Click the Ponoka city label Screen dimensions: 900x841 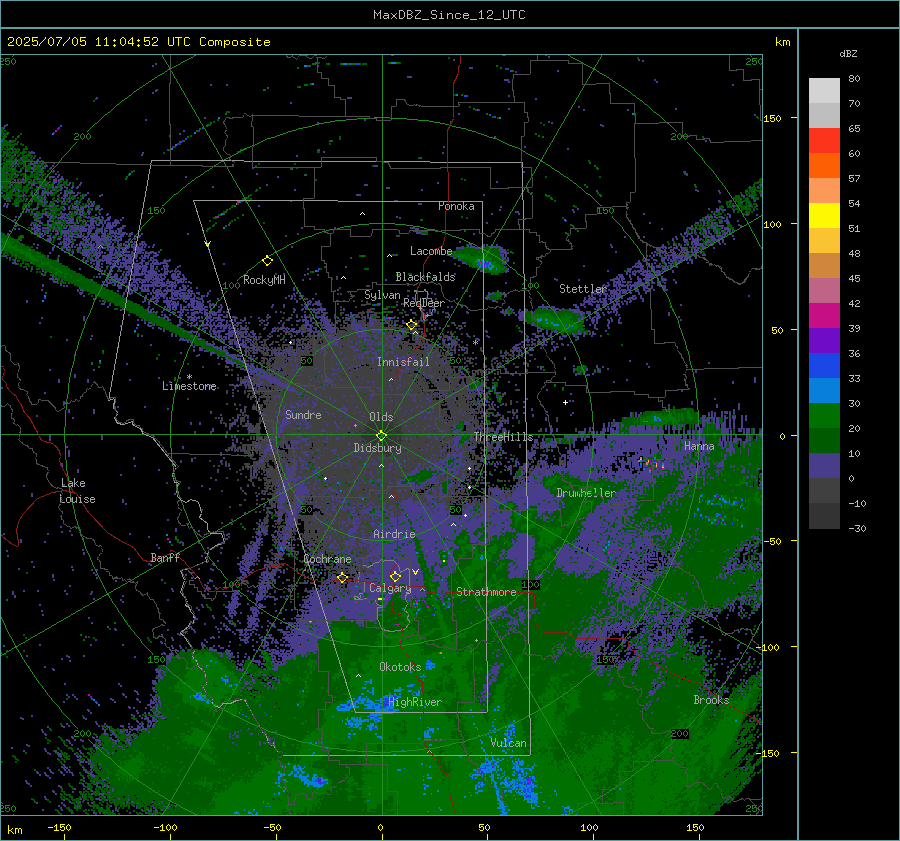pyautogui.click(x=456, y=206)
